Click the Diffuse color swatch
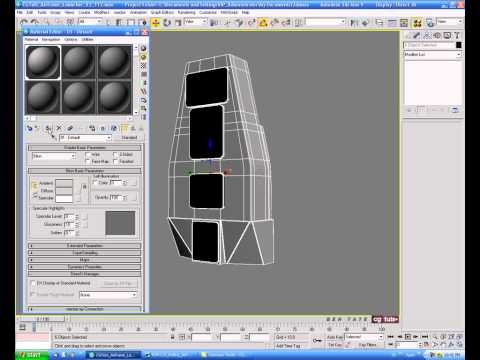This screenshot has height=360, width=480. (64, 191)
